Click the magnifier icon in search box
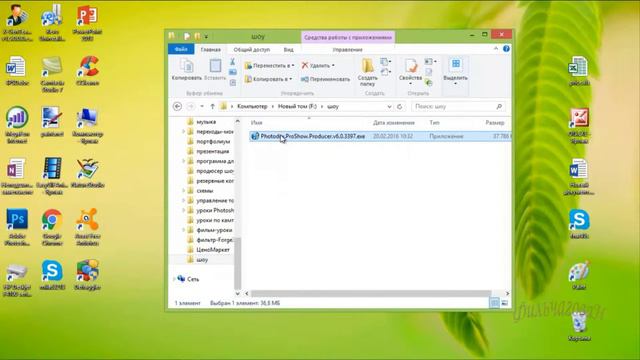640x360 pixels. click(499, 107)
